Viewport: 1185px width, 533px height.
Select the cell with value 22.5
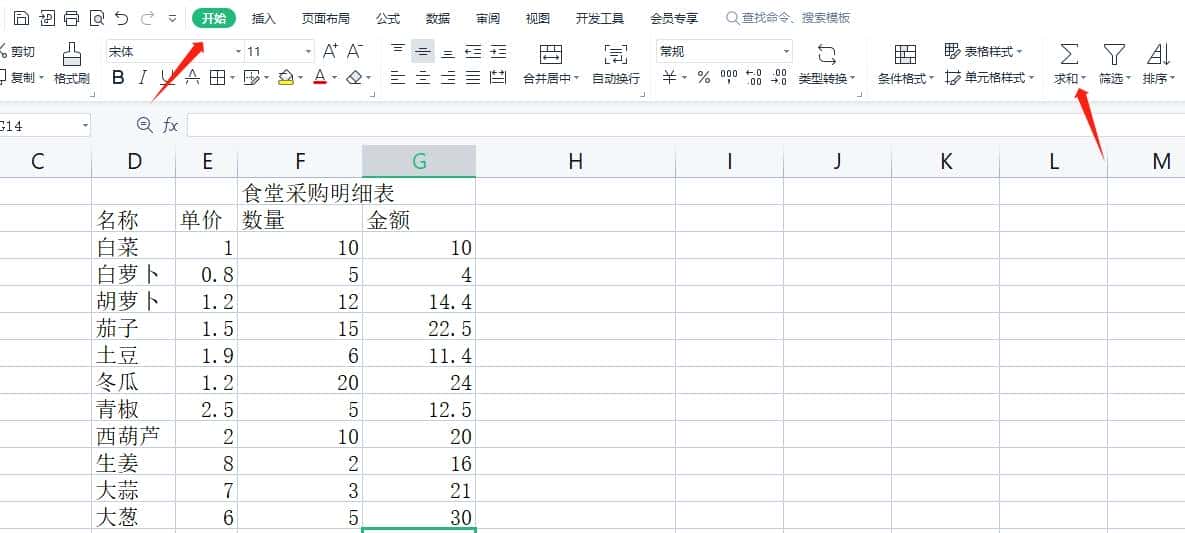point(419,327)
